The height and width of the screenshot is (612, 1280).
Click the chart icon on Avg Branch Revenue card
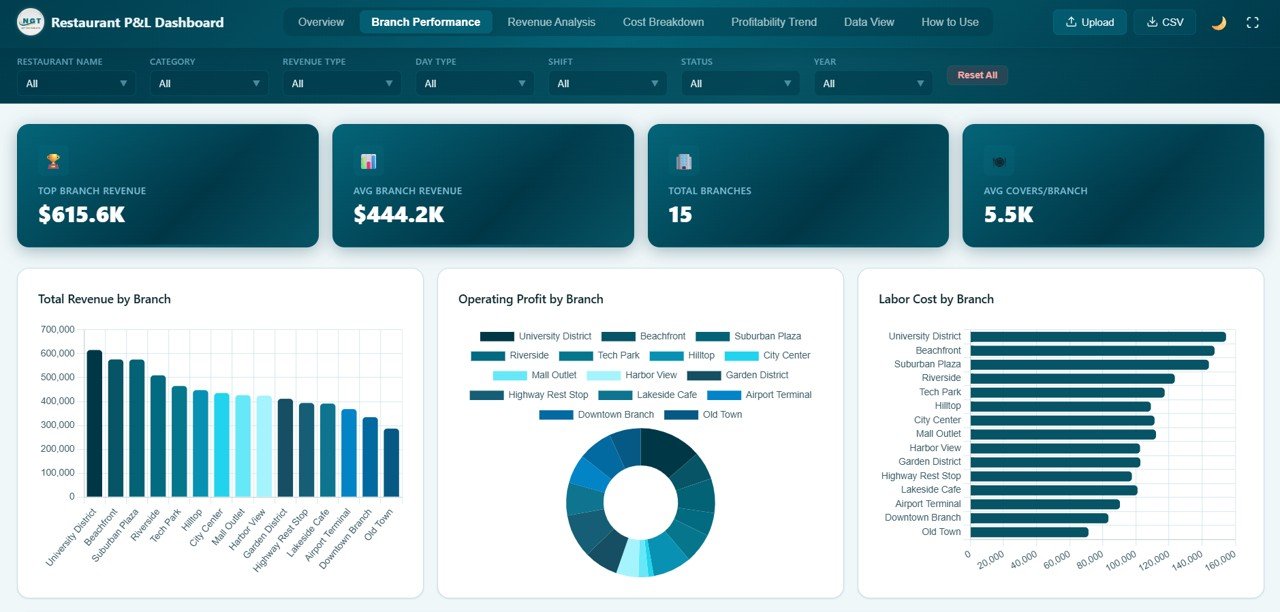tap(368, 160)
